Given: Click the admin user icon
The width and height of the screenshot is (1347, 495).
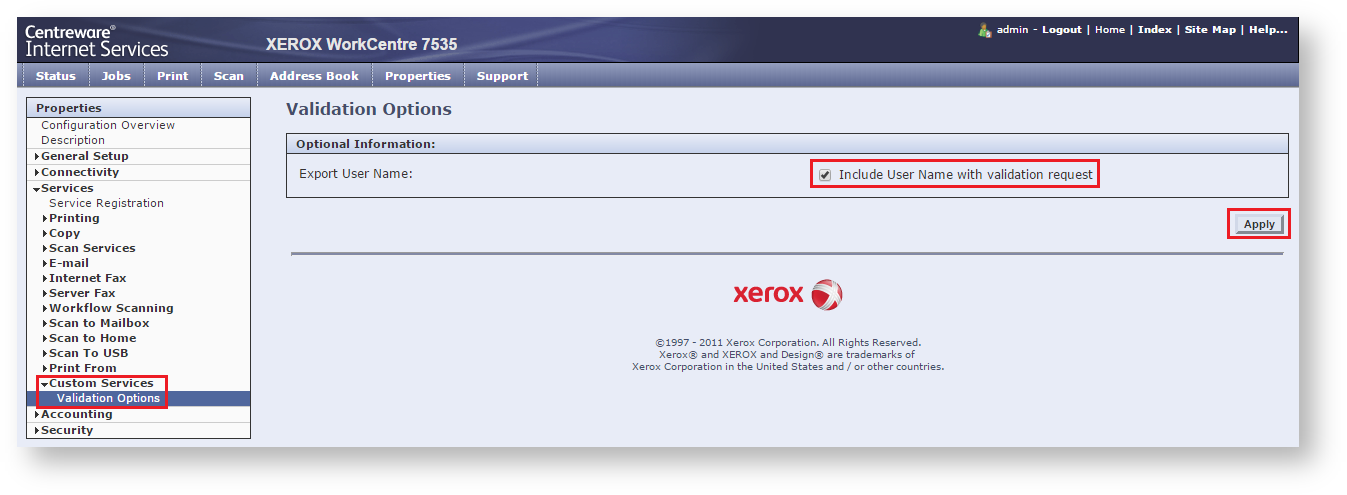Looking at the screenshot, I should (984, 30).
